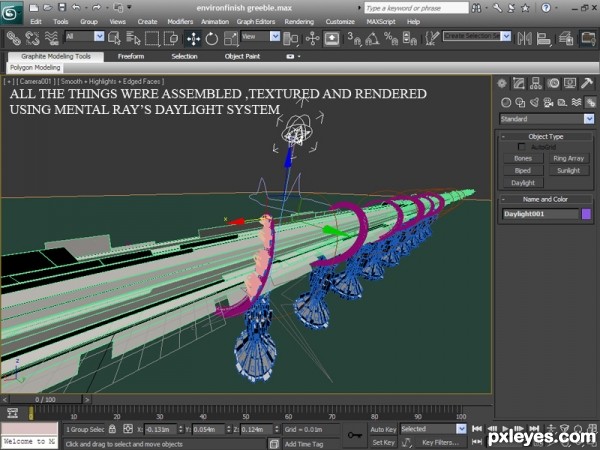Select the Link tool in main toolbar
600x450 pixels.
14,38
